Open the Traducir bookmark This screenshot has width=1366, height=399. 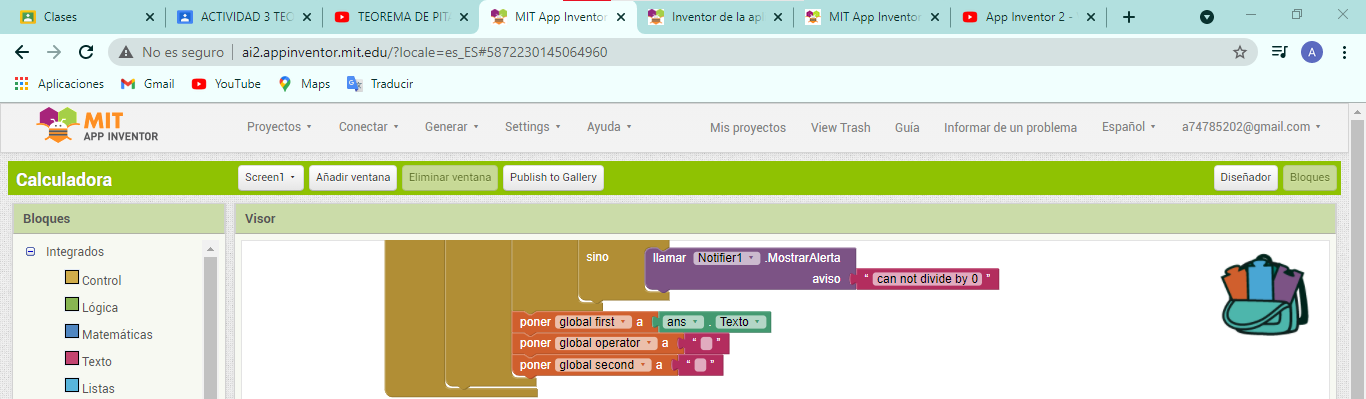tap(380, 84)
